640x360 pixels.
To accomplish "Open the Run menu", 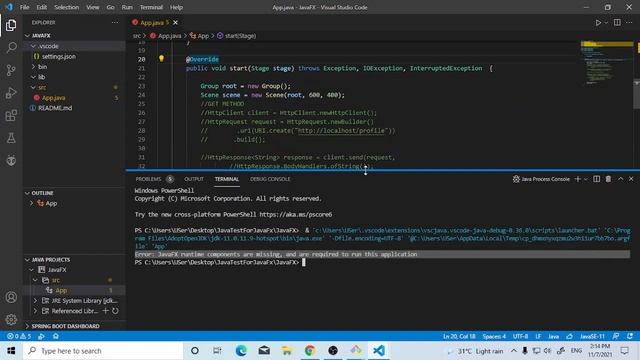I will point(127,7).
